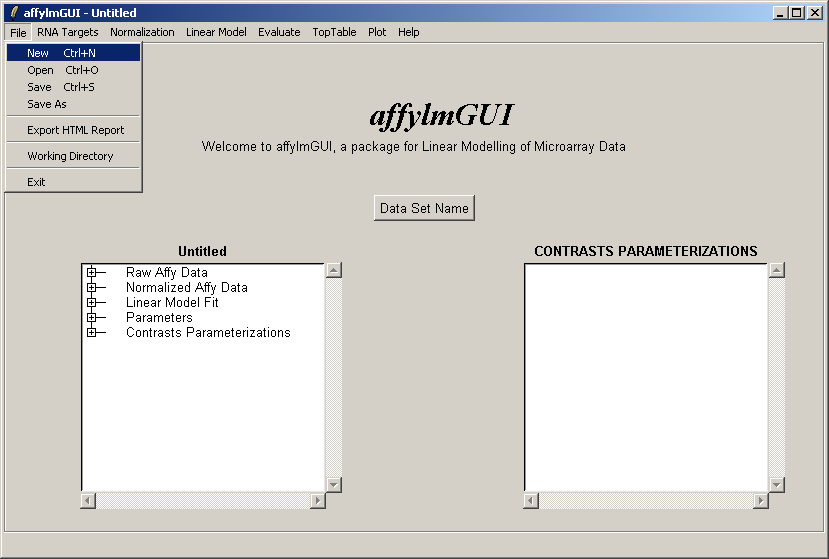The height and width of the screenshot is (559, 829).
Task: Expand Contrasts Parameterizations tree node
Action: coord(92,332)
